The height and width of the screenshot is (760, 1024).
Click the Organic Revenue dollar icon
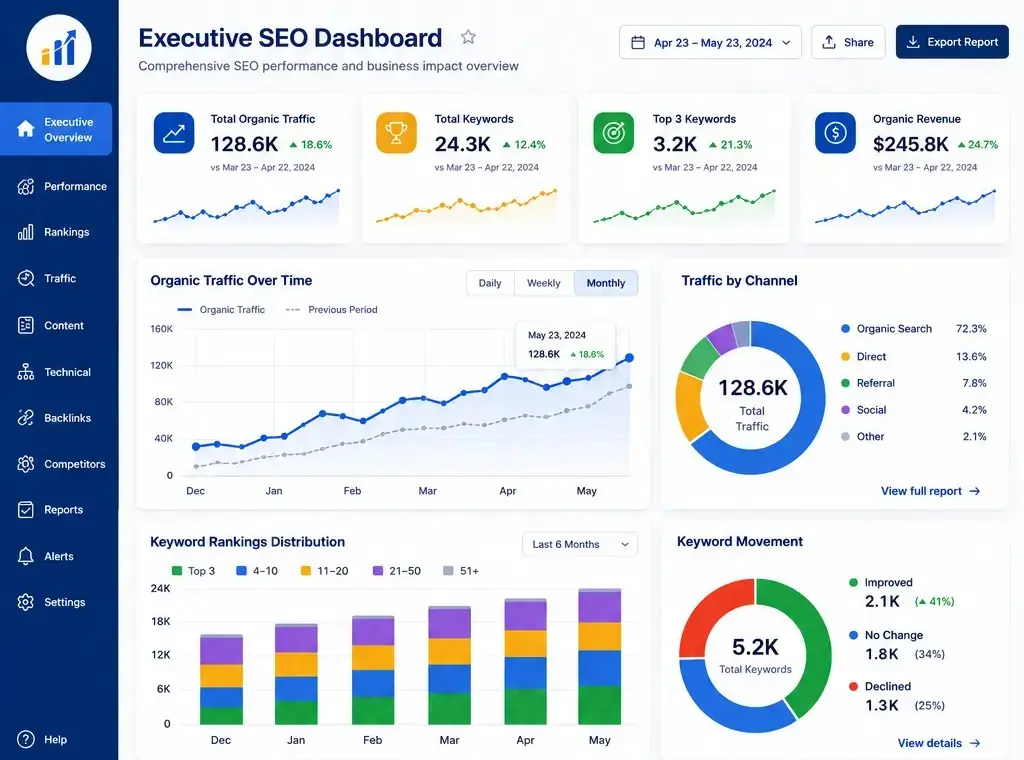835,133
